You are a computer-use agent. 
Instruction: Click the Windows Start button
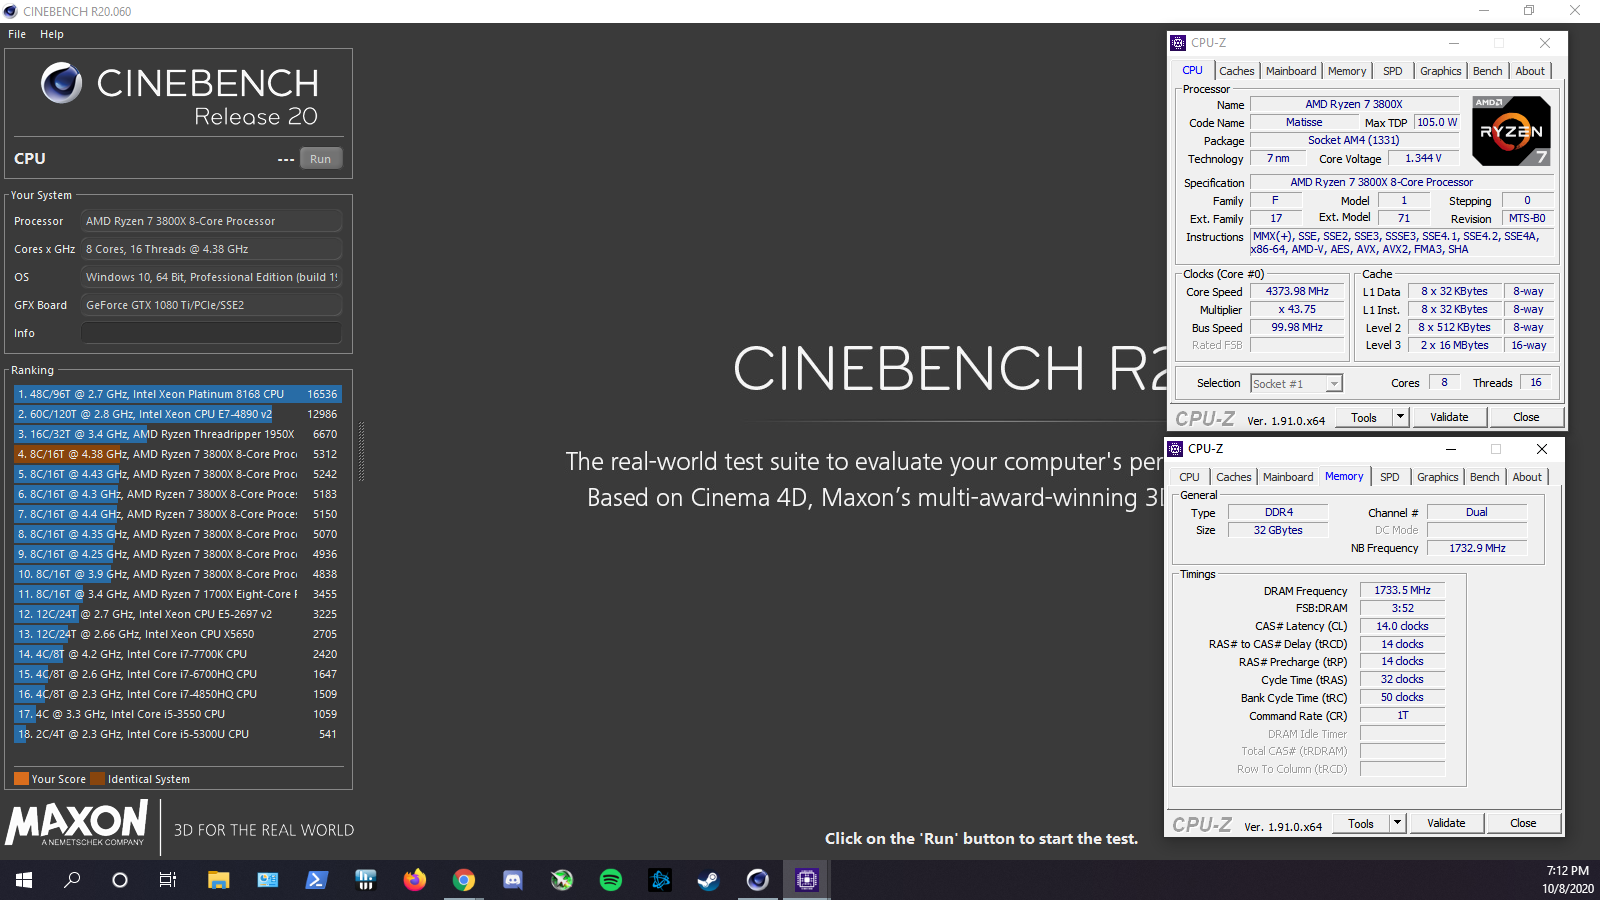click(24, 880)
